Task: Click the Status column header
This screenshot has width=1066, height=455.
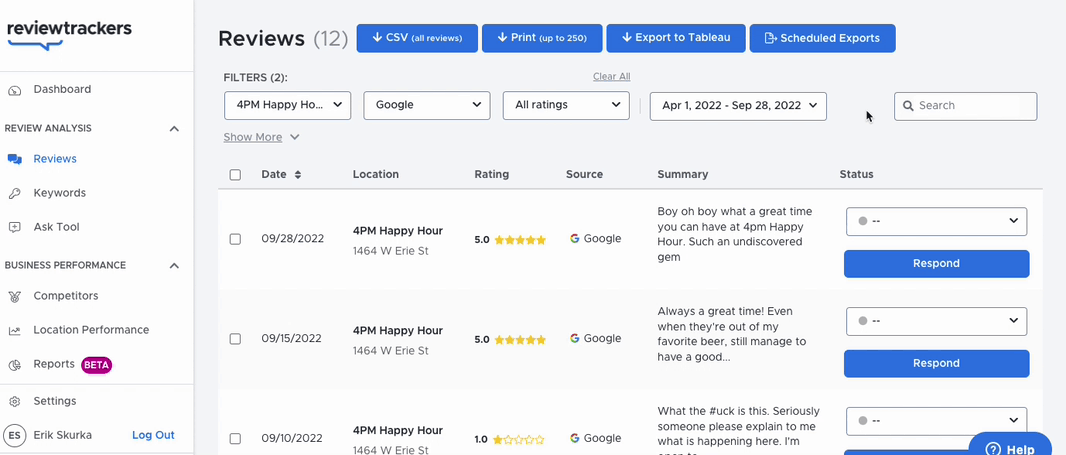Action: tap(857, 175)
